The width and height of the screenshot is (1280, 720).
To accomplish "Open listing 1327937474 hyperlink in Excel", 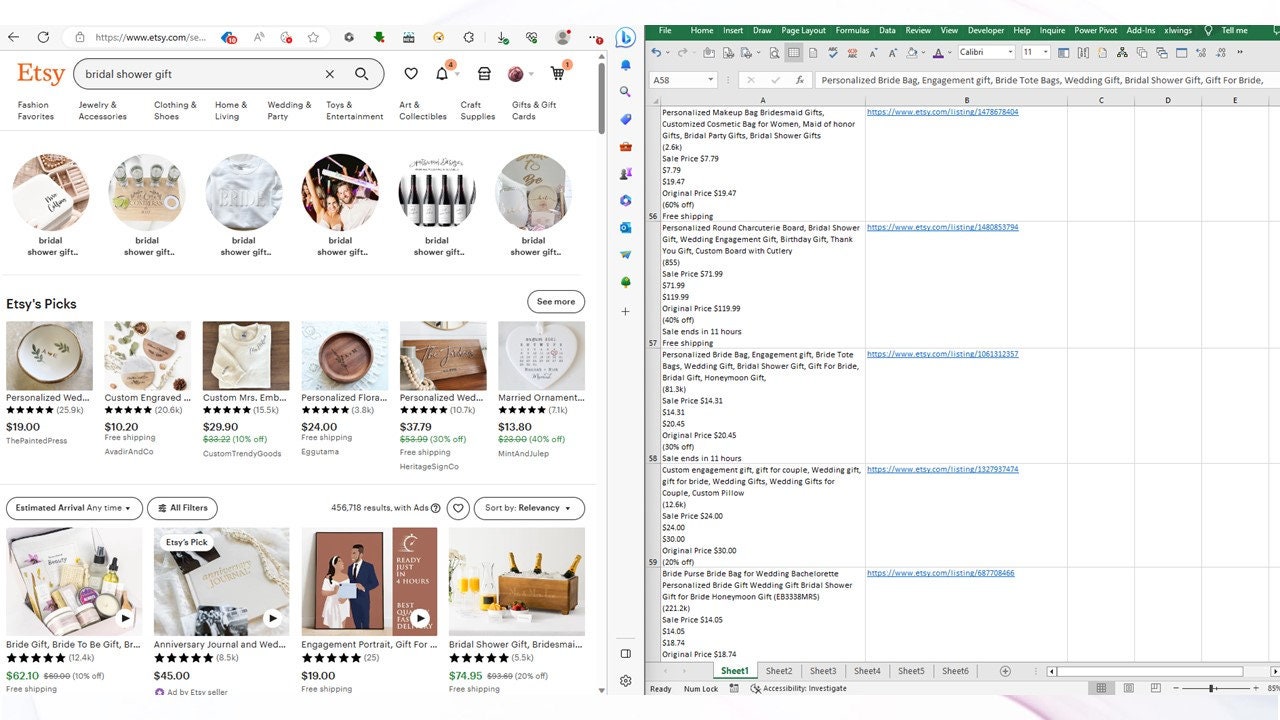I will (x=942, y=469).
